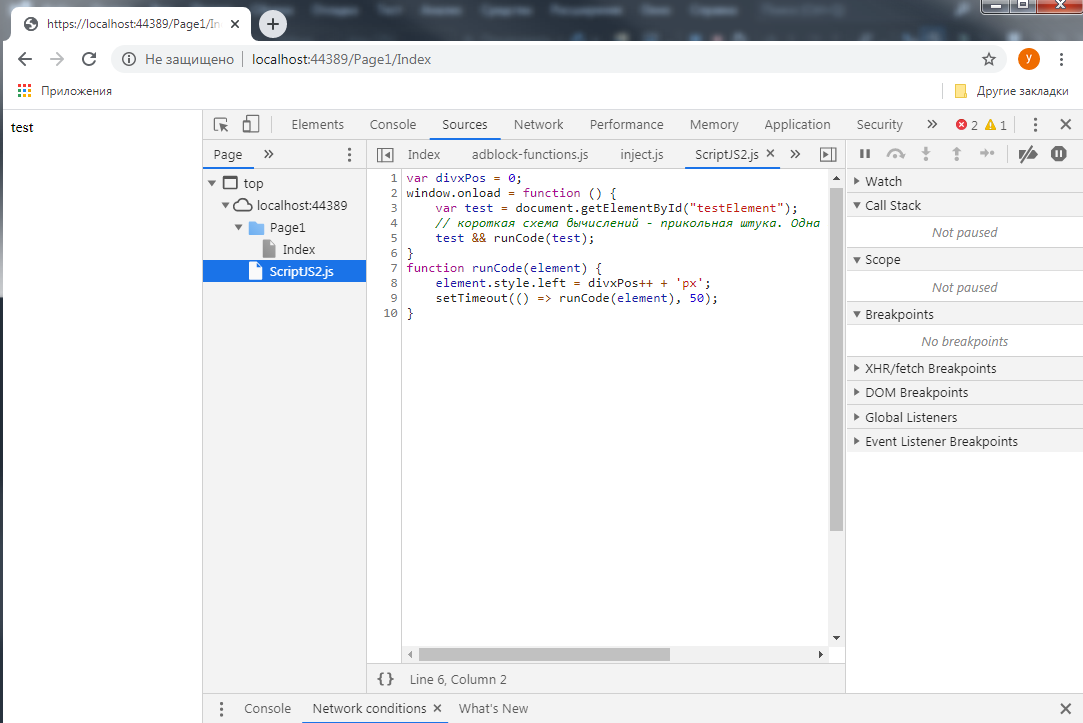Viewport: 1083px width, 723px height.
Task: Hide the debugger sidebar icon
Action: point(827,155)
